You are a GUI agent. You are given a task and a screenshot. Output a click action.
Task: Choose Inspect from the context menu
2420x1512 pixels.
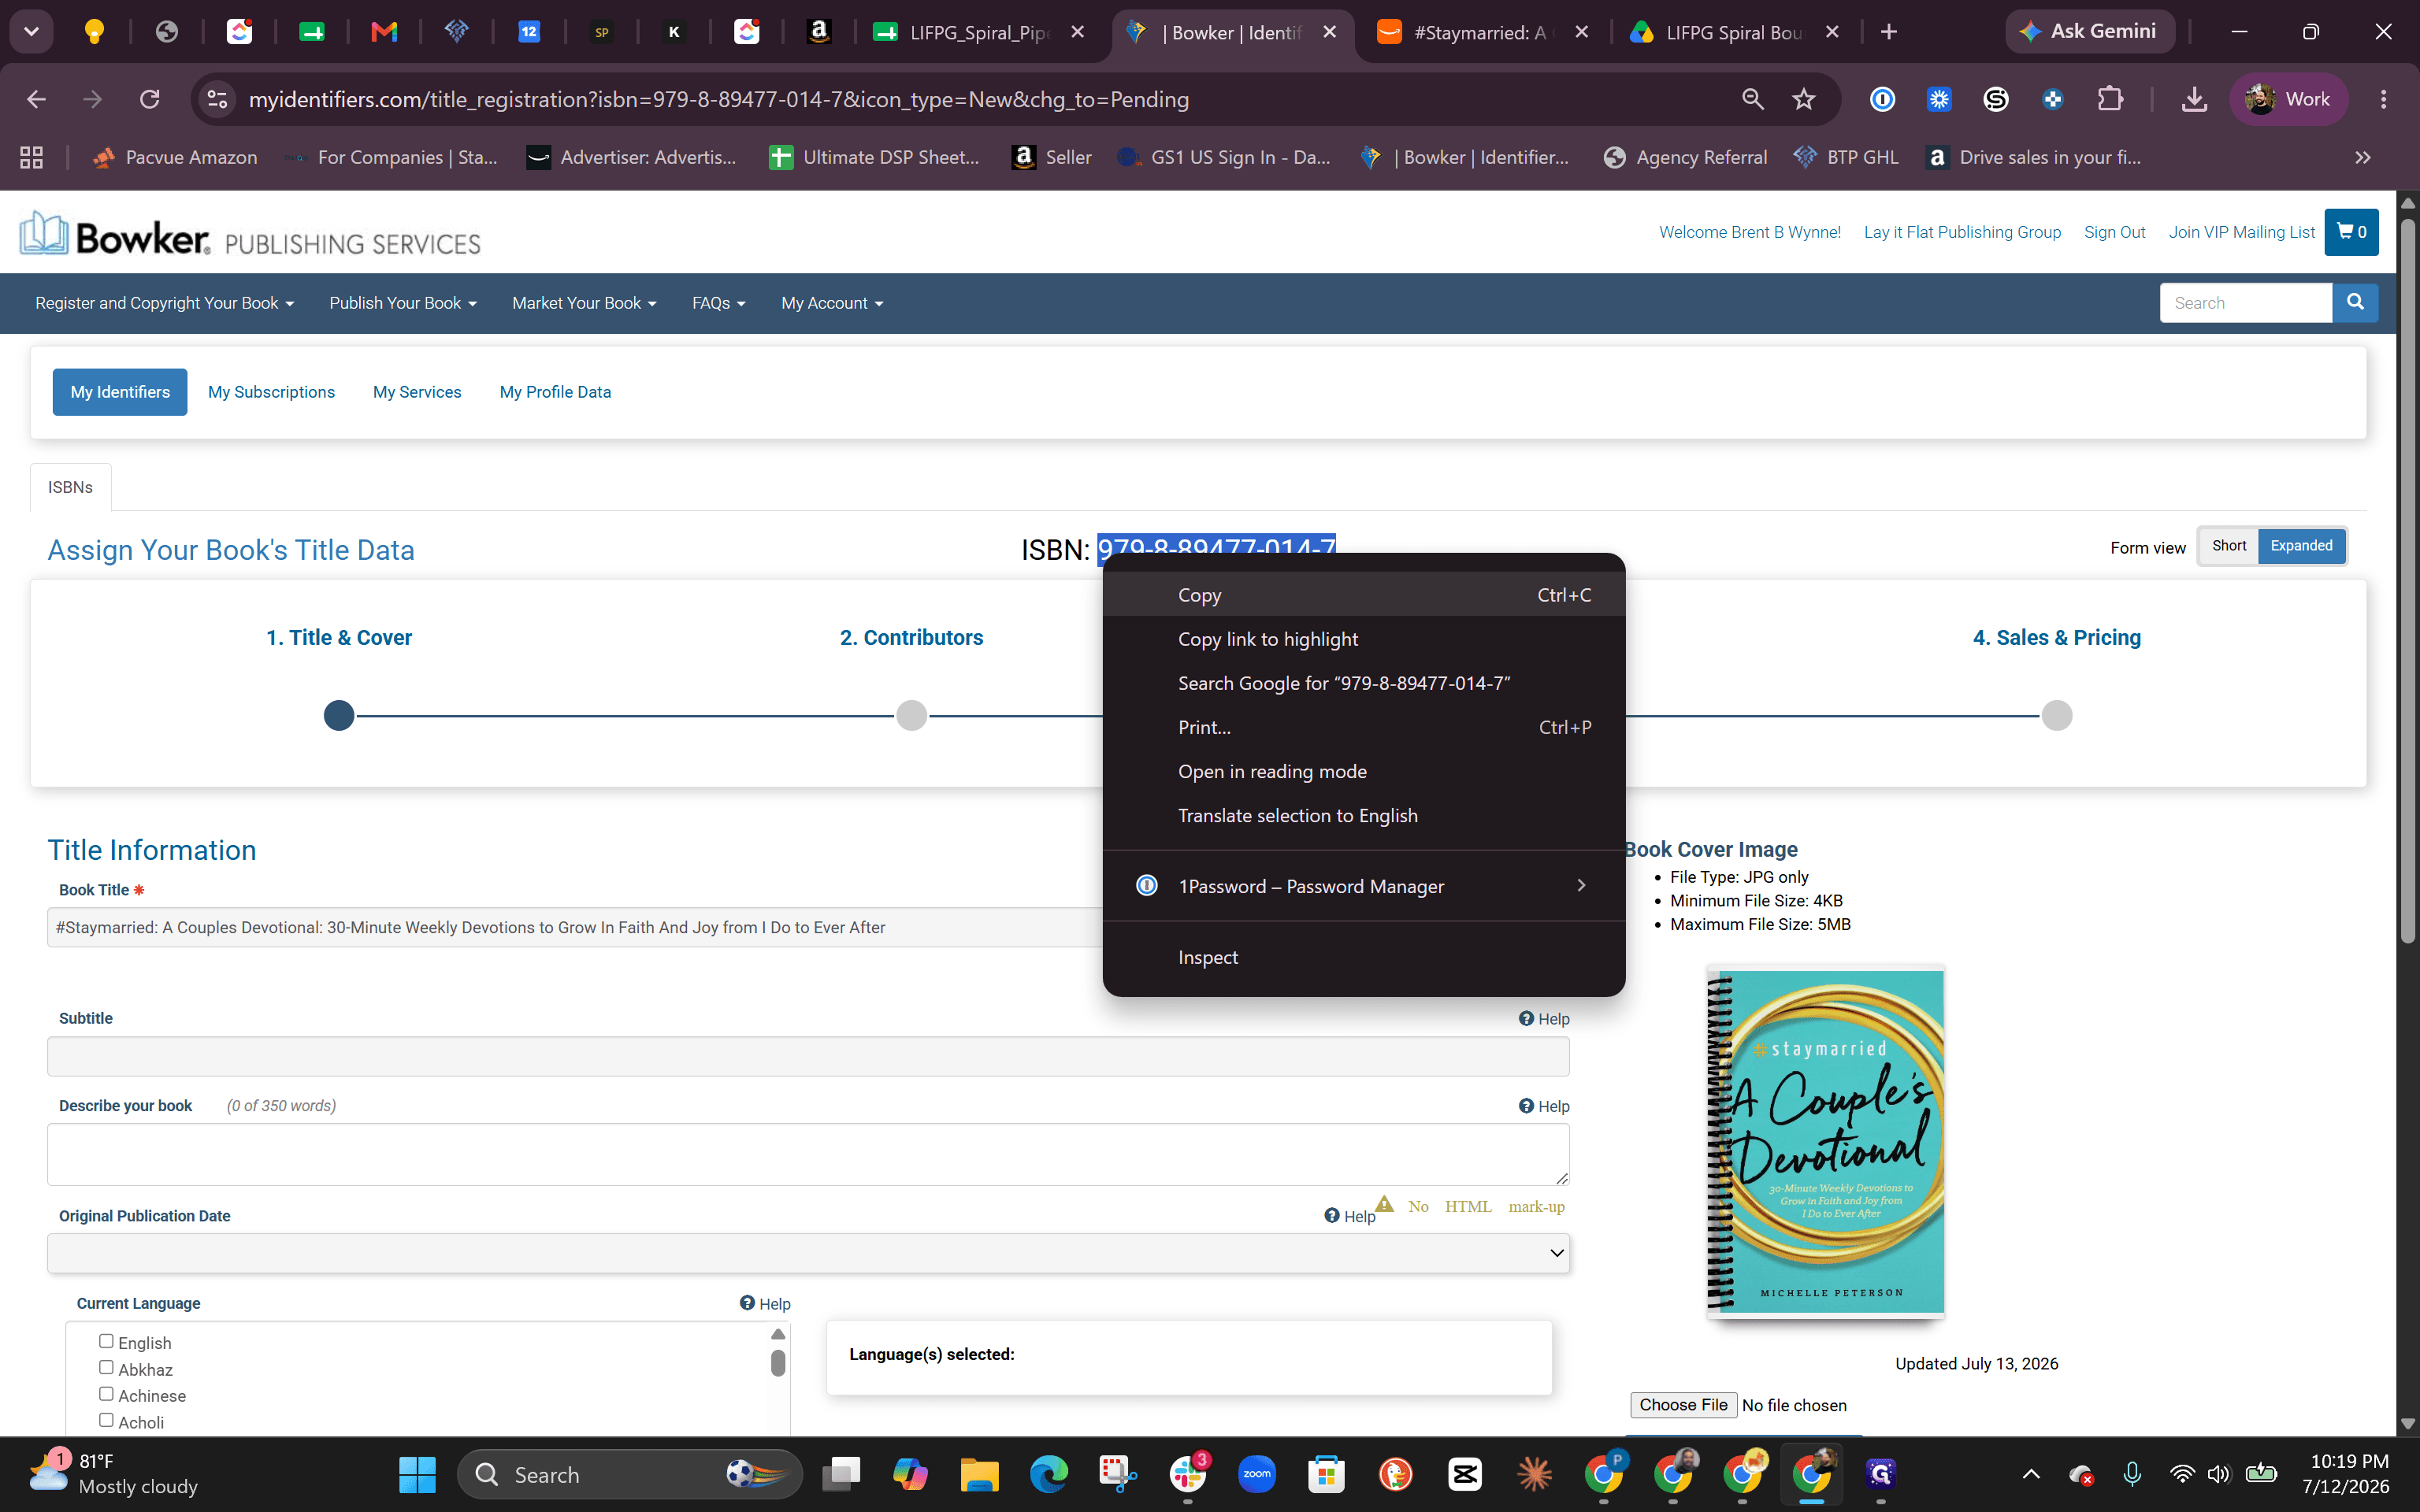pyautogui.click(x=1364, y=957)
